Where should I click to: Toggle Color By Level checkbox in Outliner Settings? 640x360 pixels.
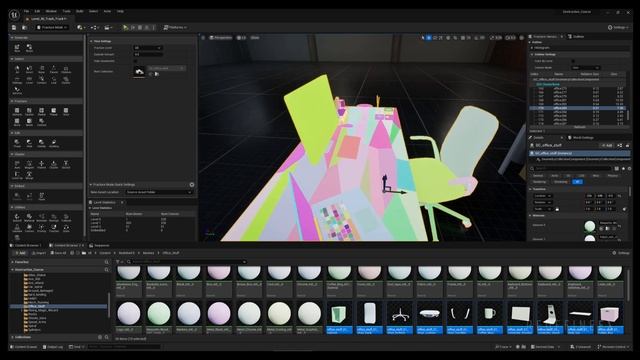pos(573,61)
